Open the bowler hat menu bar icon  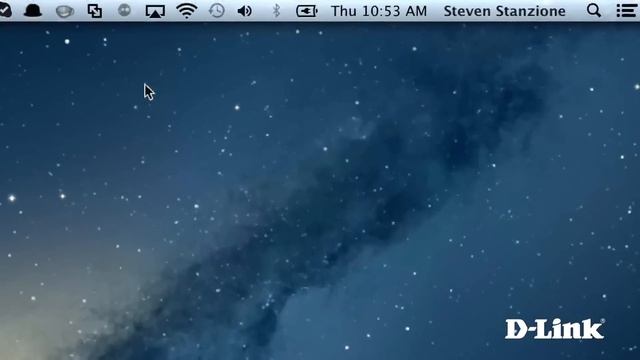(33, 11)
